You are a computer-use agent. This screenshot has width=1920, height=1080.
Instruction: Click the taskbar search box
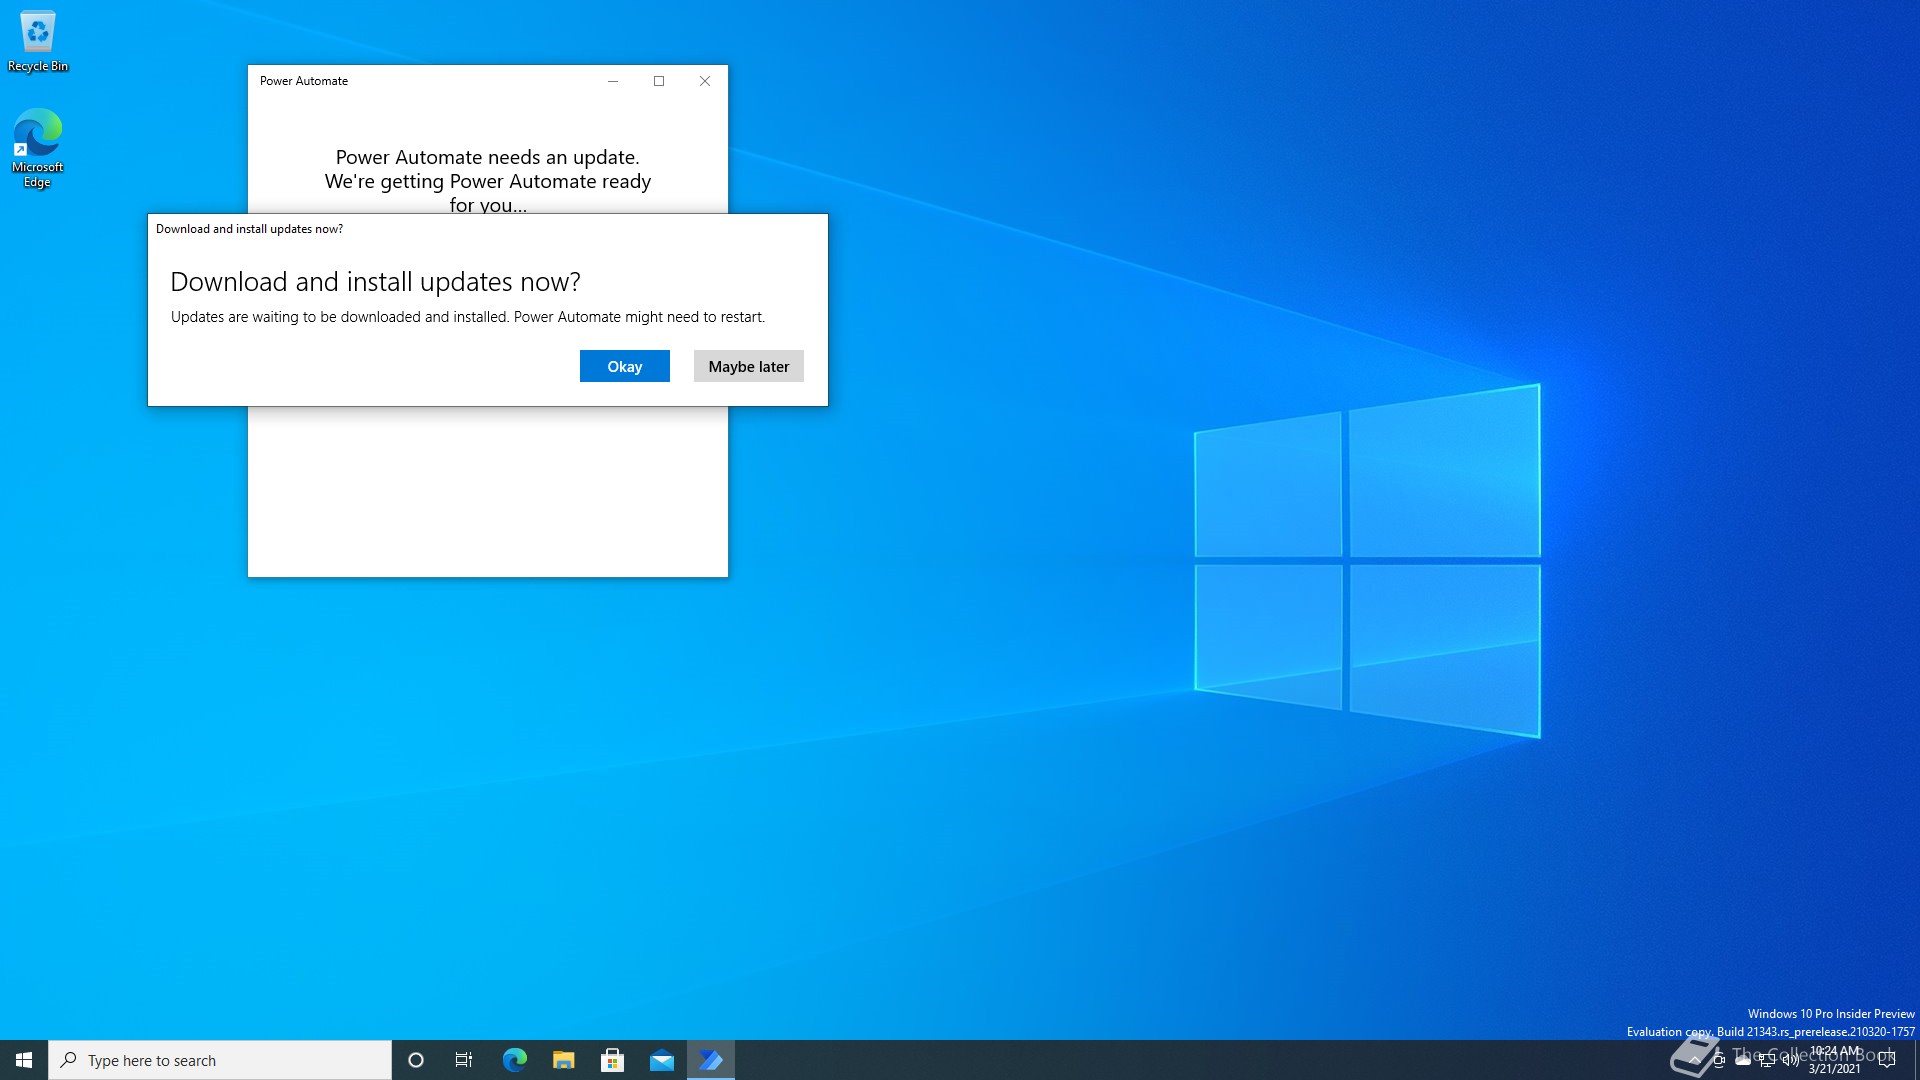click(220, 1060)
